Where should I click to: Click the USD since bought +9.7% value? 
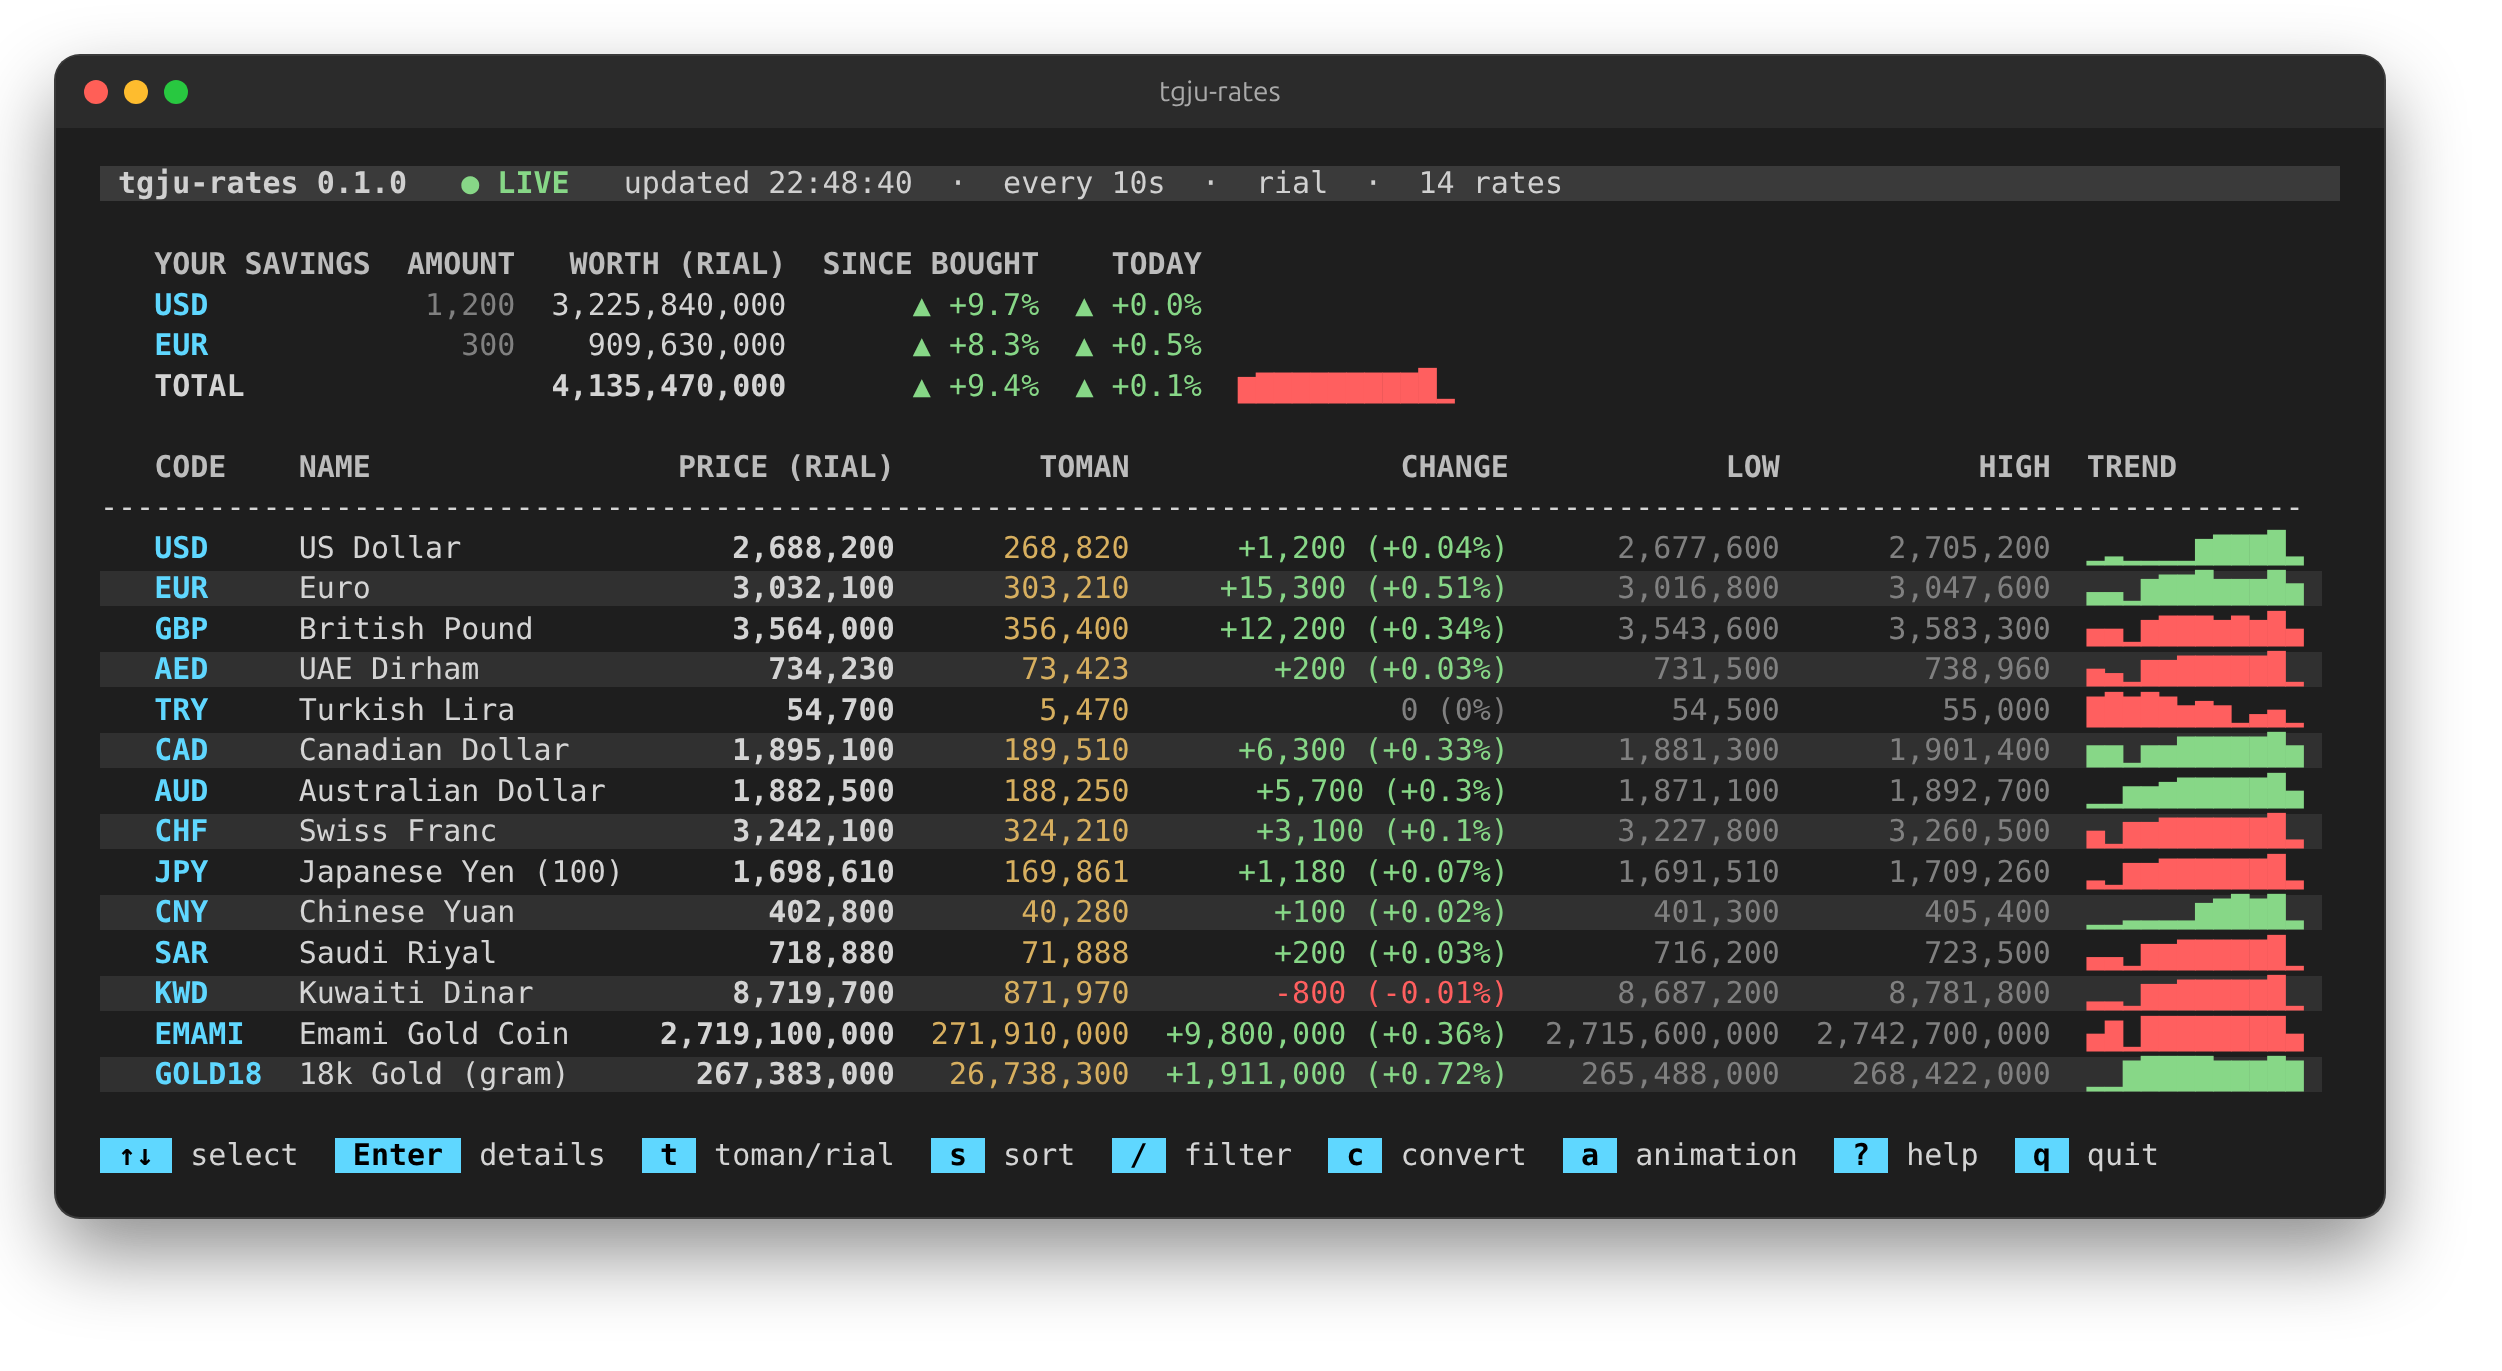[x=976, y=305]
